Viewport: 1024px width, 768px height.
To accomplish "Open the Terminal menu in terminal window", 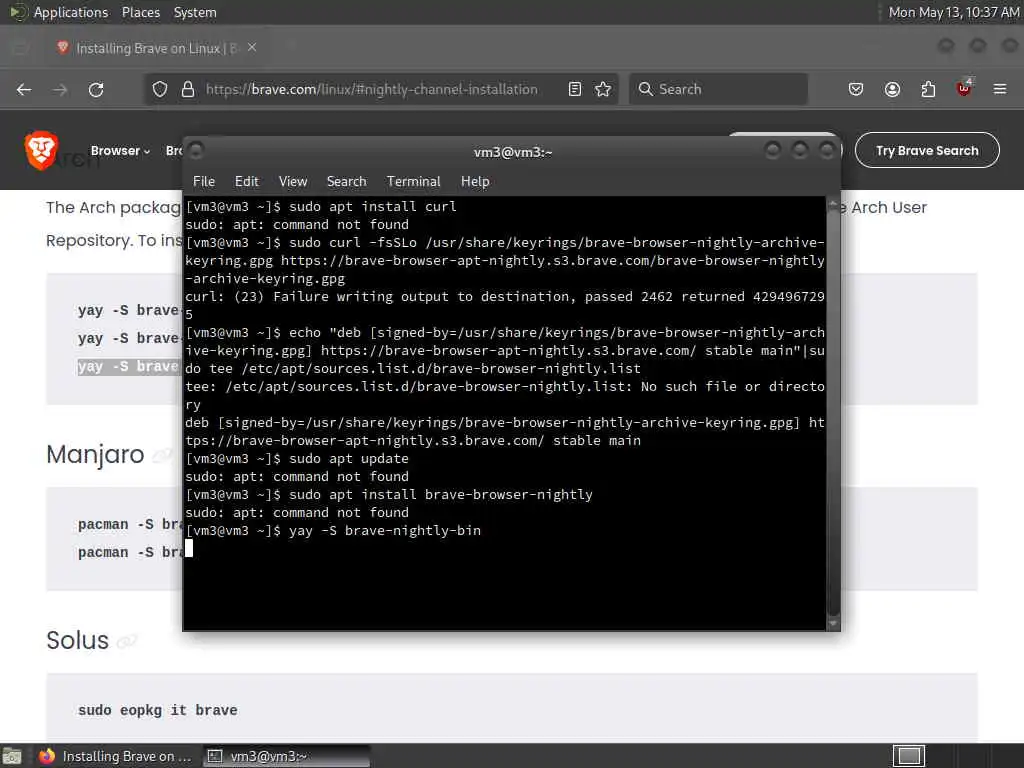I will click(x=413, y=182).
